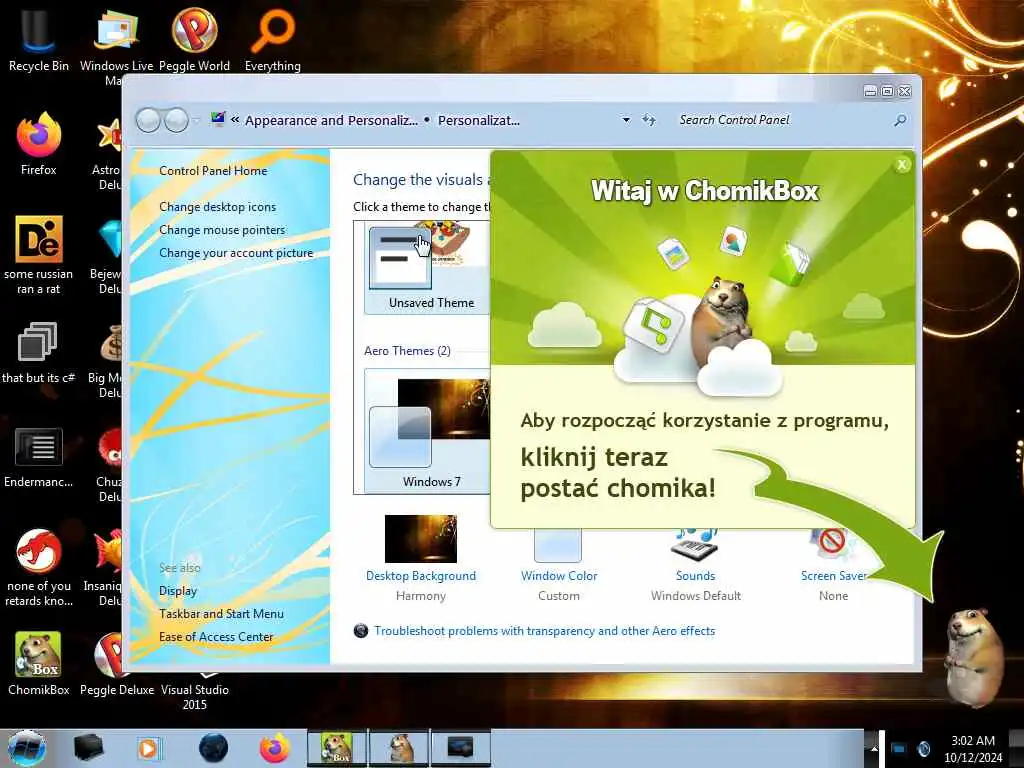The width and height of the screenshot is (1024, 768).
Task: Open the black folder taskbar icon
Action: point(88,748)
